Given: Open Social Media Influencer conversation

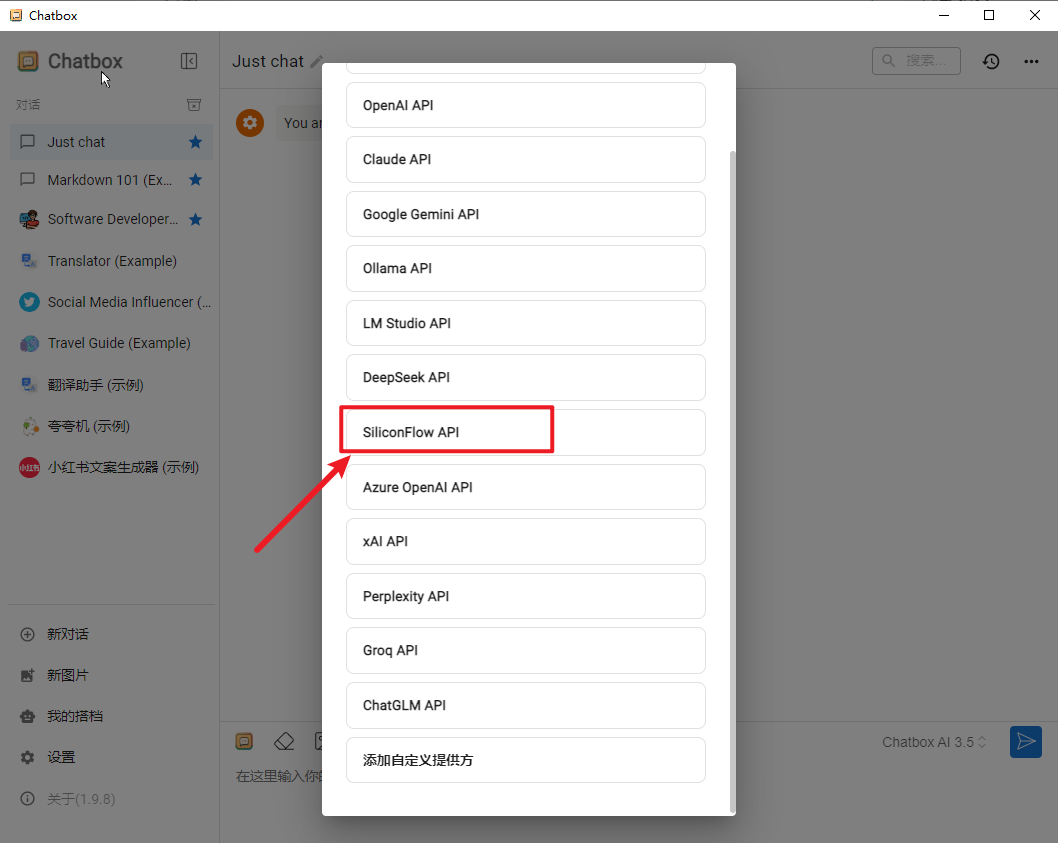Looking at the screenshot, I should (111, 302).
